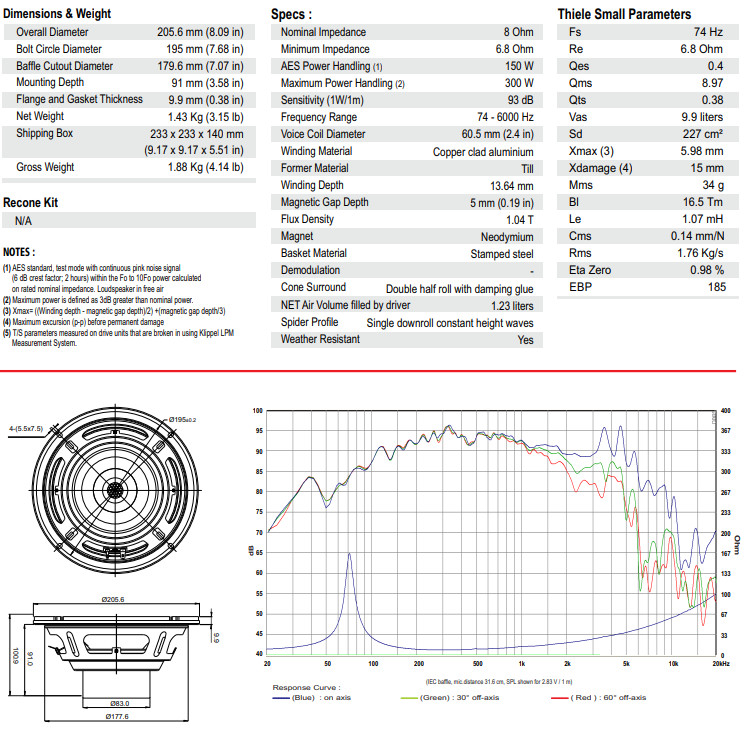Select Flux Density value 1.04 T
Screen dimensions: 754x736
519,220
